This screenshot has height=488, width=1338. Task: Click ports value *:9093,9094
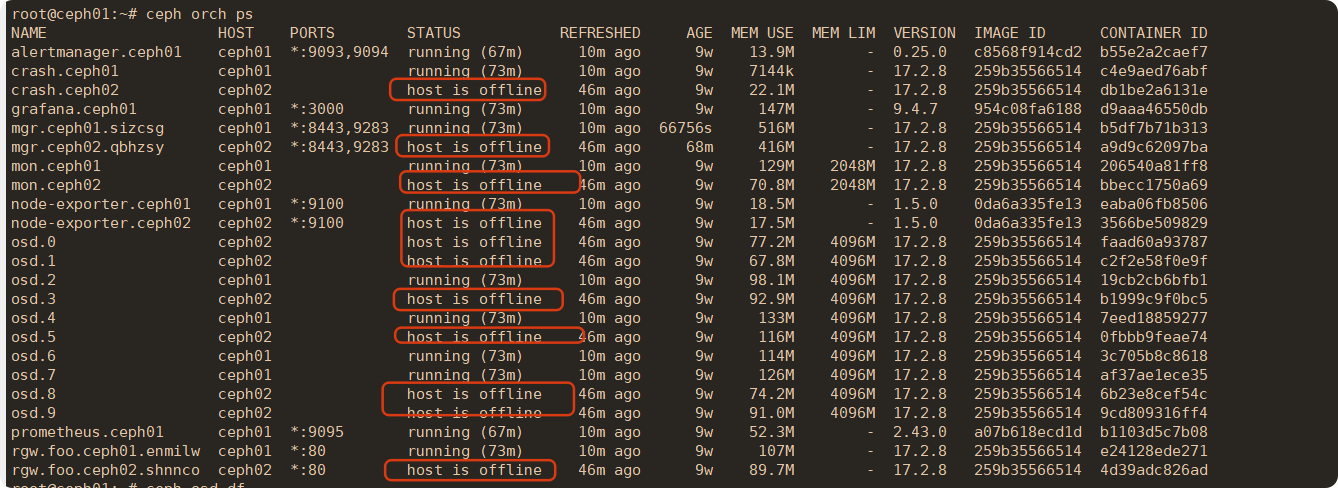[339, 52]
